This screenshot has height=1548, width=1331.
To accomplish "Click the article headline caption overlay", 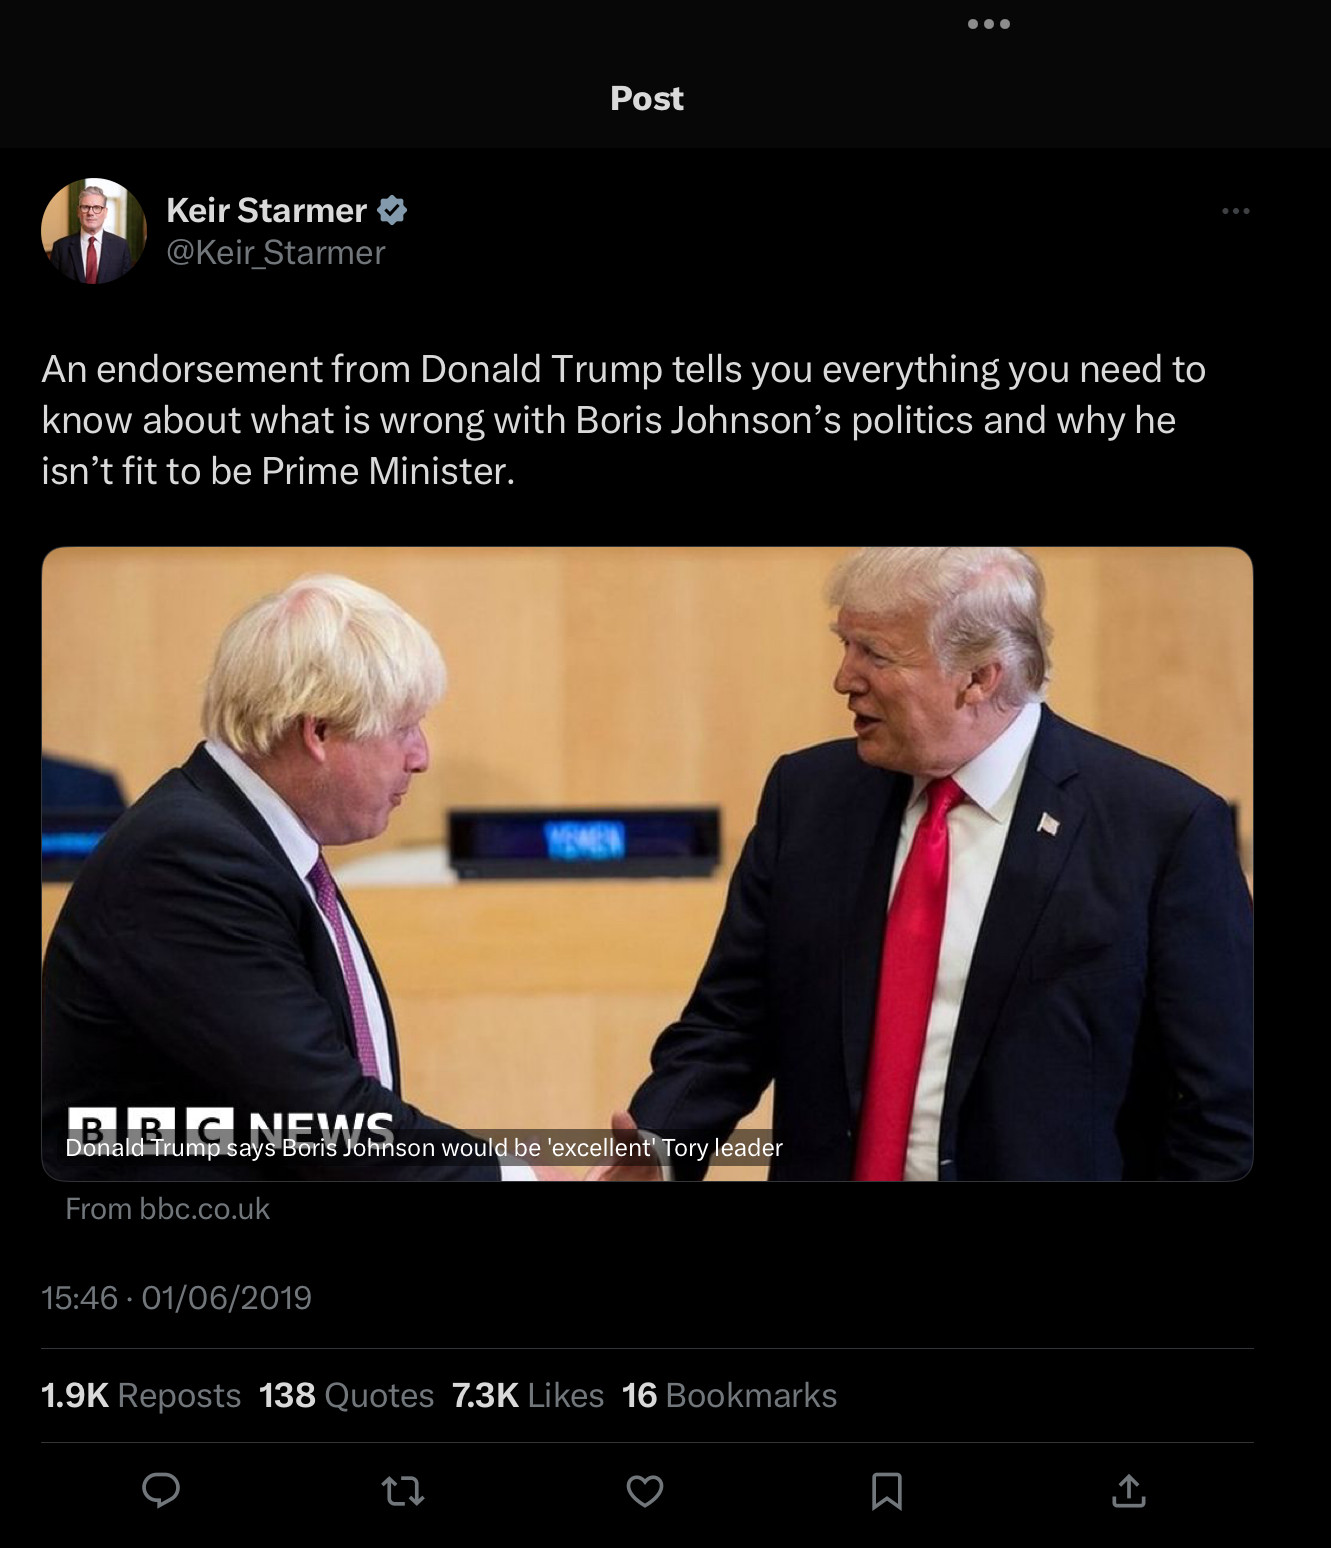I will [x=424, y=1148].
